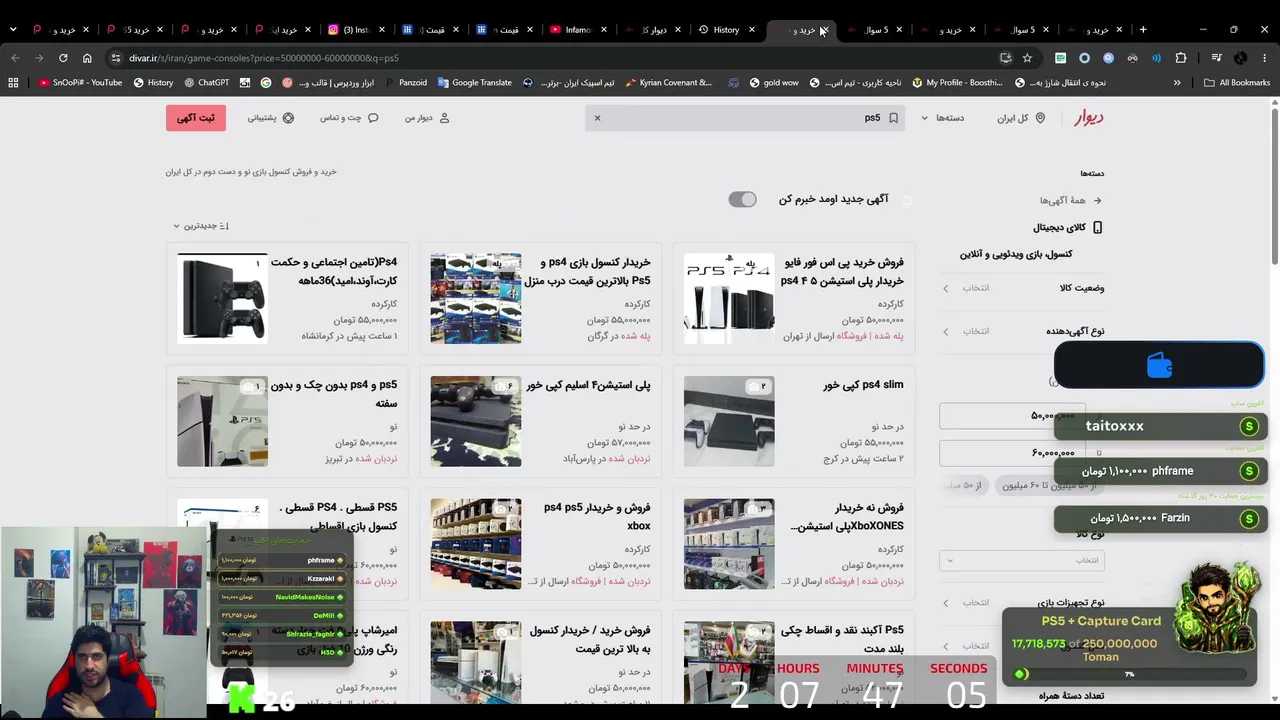This screenshot has height=720, width=1280.
Task: Open the نحوه ی انتقال شارژ bookmark
Action: point(1060,83)
